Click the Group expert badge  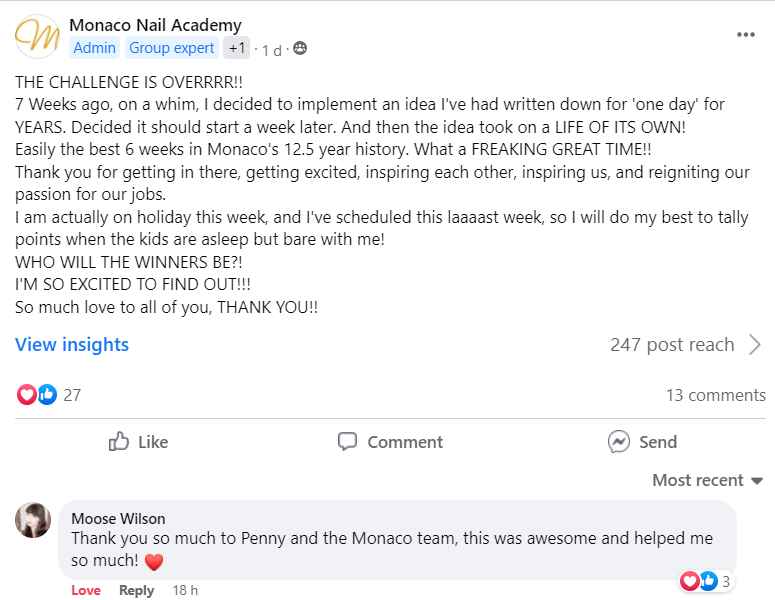click(x=172, y=48)
